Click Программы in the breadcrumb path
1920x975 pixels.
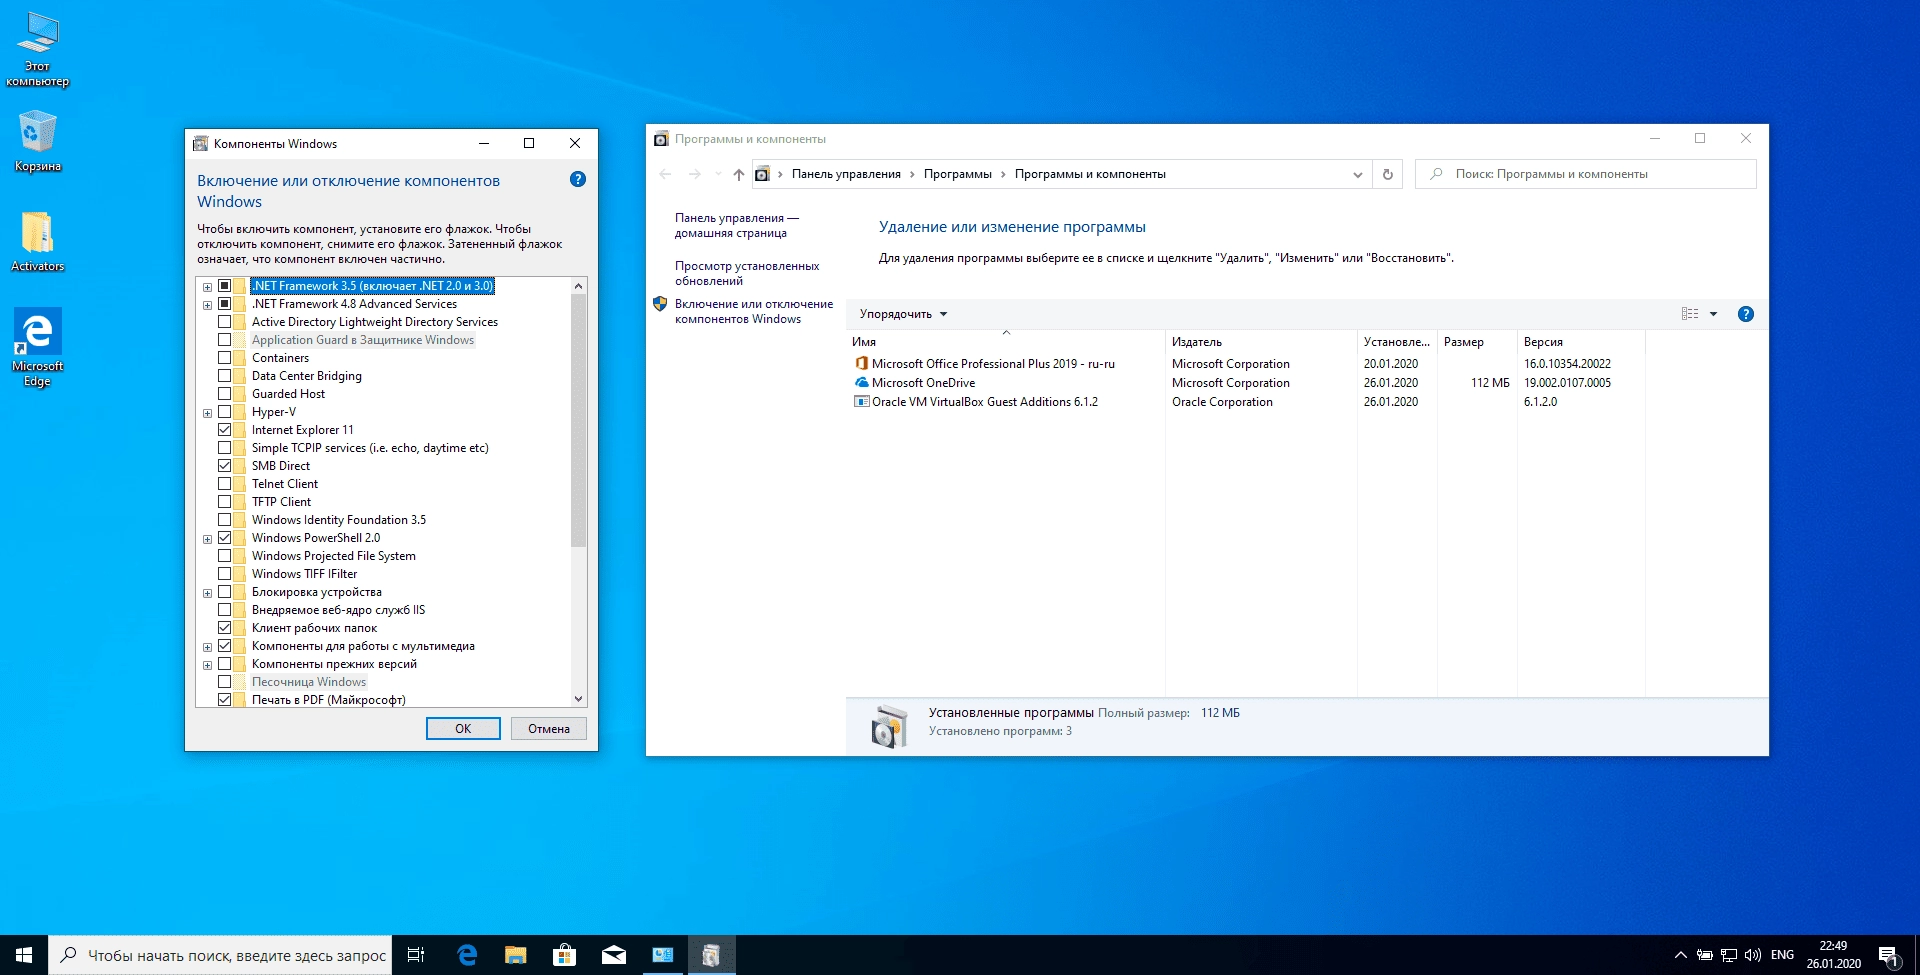tap(957, 174)
